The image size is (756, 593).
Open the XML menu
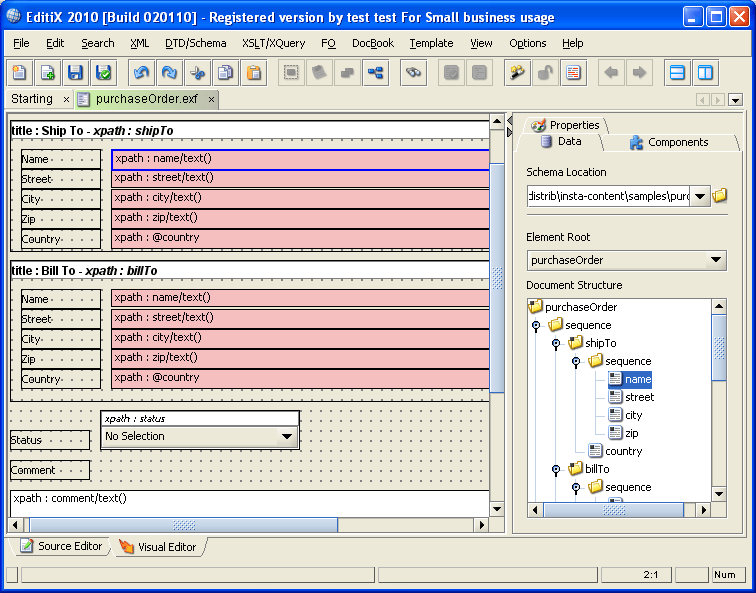[x=139, y=43]
